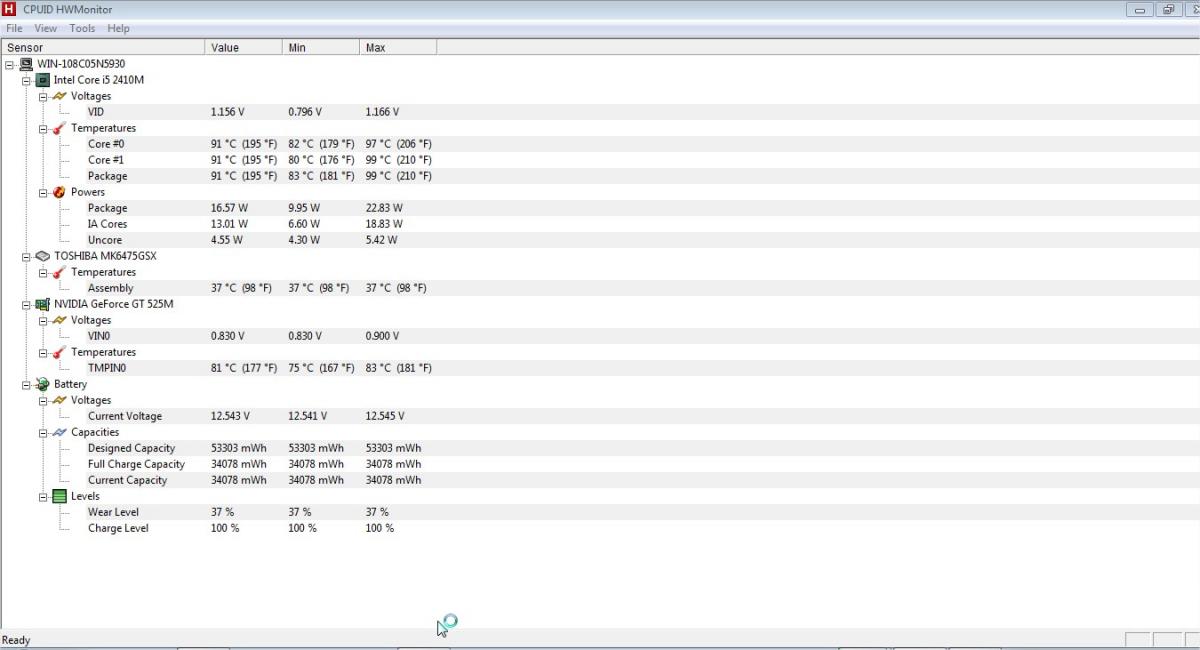The height and width of the screenshot is (650, 1200).
Task: Click the hard drive icon for TOSHIBA MK6475GSX
Action: 43,256
